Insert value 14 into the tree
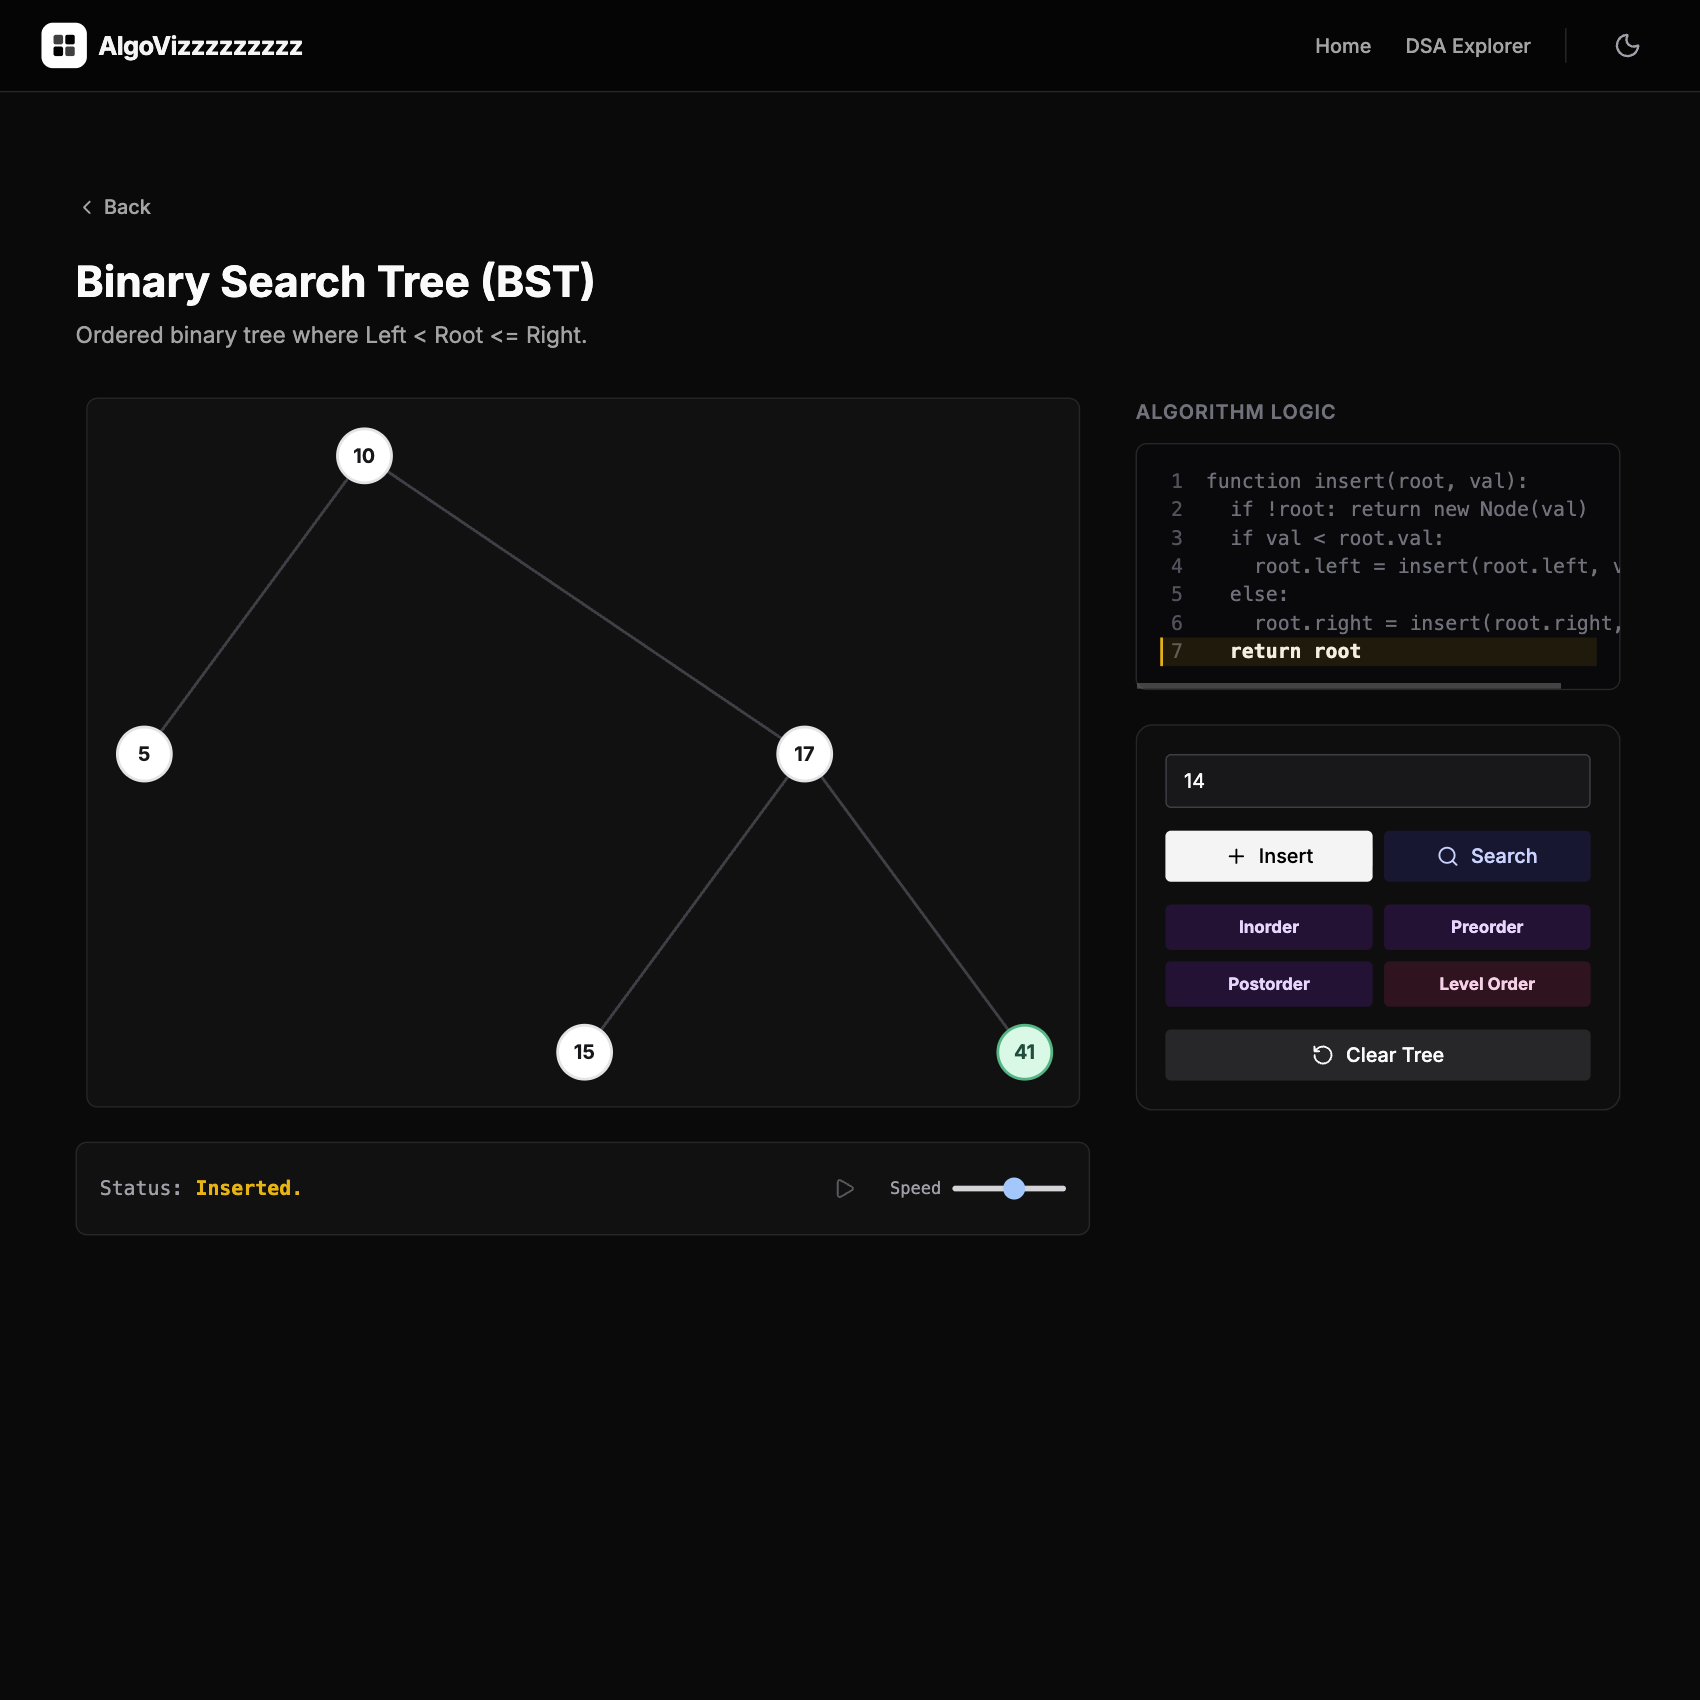Viewport: 1700px width, 1700px height. [x=1268, y=856]
